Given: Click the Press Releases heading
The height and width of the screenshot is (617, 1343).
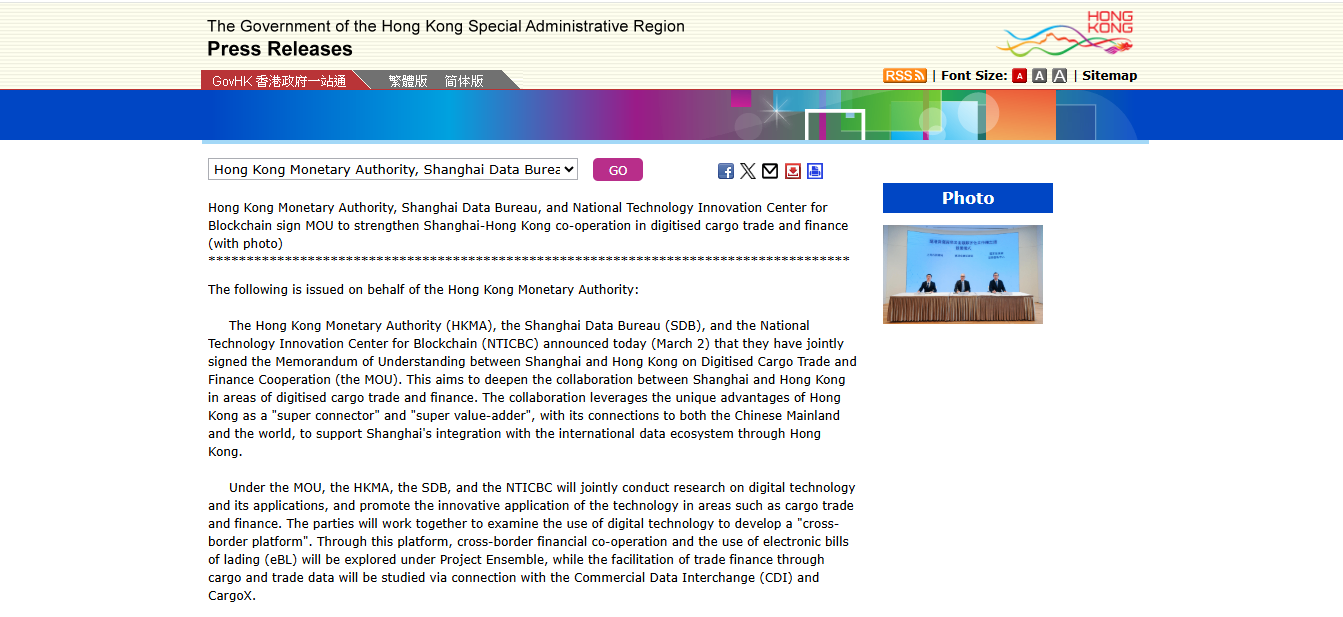Looking at the screenshot, I should [280, 49].
